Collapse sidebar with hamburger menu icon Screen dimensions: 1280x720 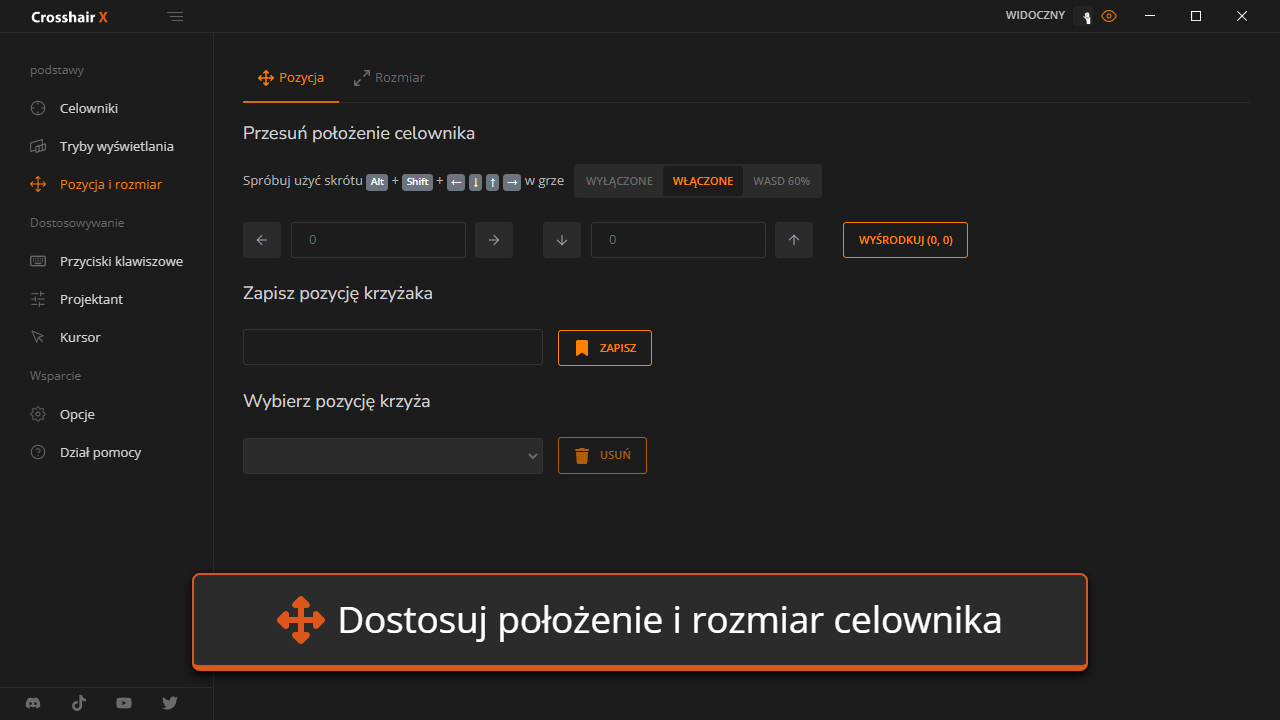point(176,17)
